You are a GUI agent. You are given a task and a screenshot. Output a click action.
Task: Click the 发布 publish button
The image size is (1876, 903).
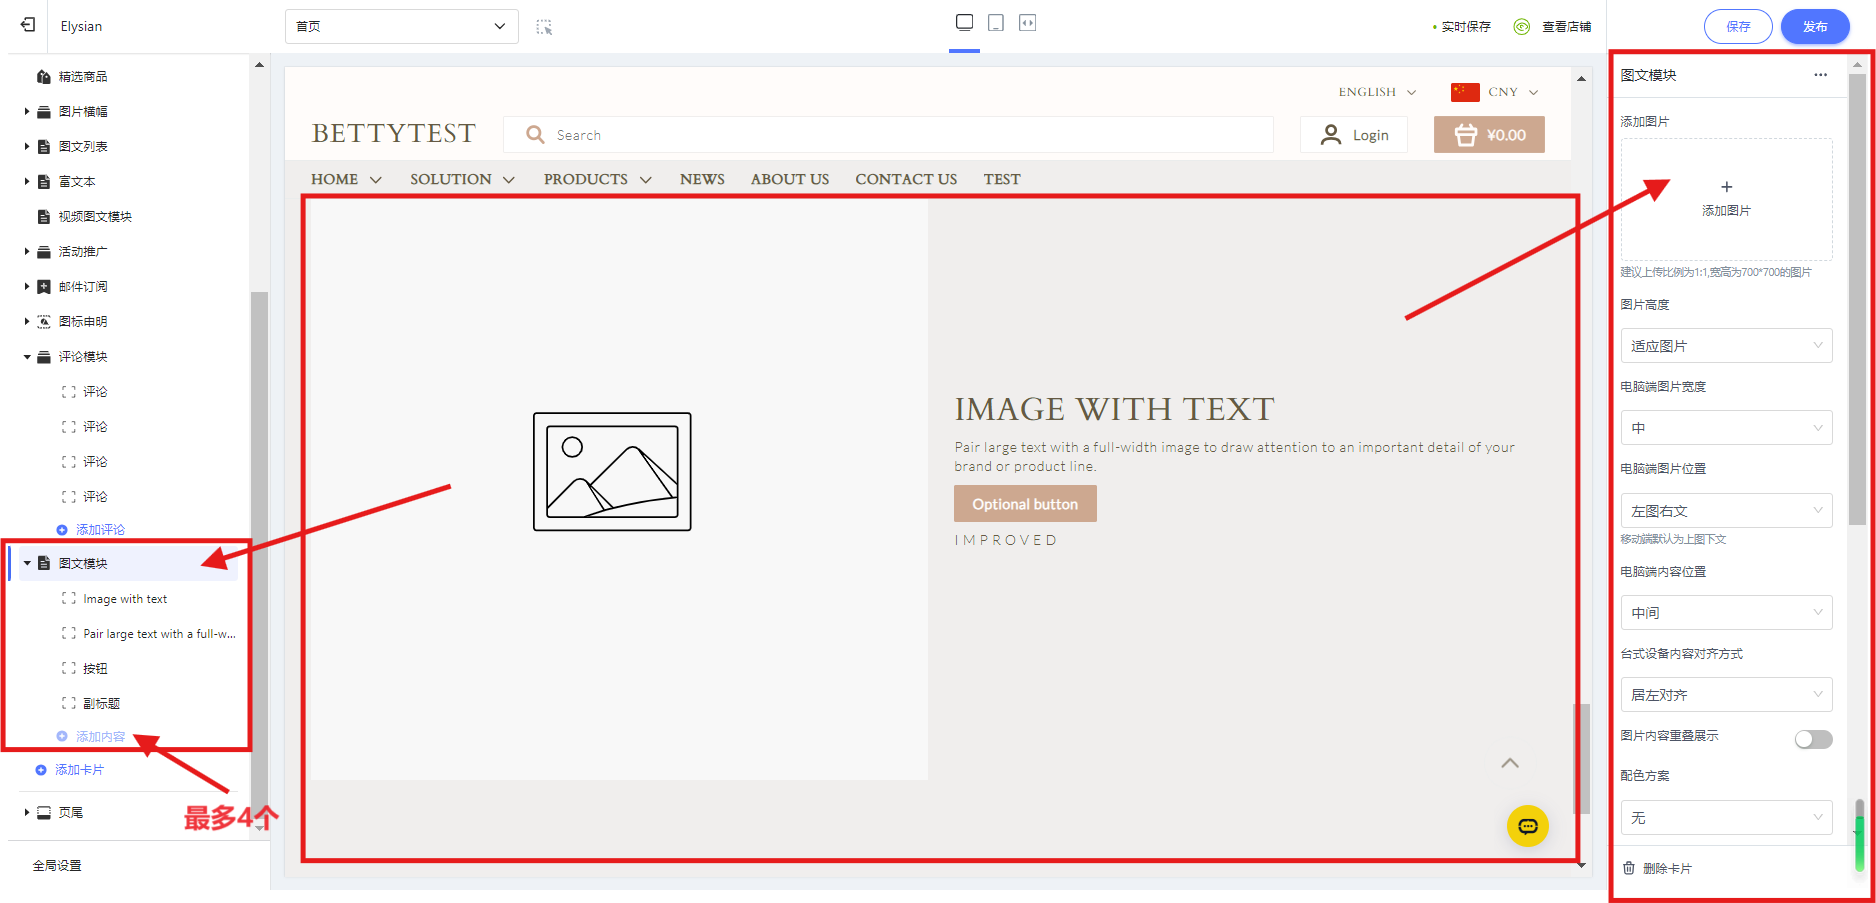(1814, 27)
